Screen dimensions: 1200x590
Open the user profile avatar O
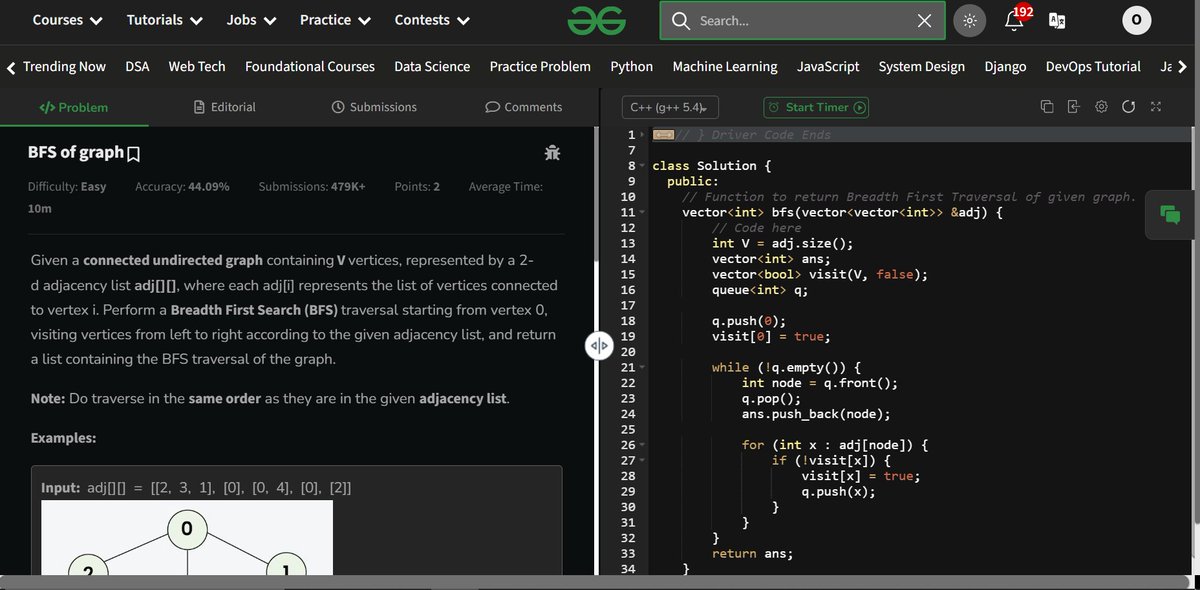point(1135,20)
